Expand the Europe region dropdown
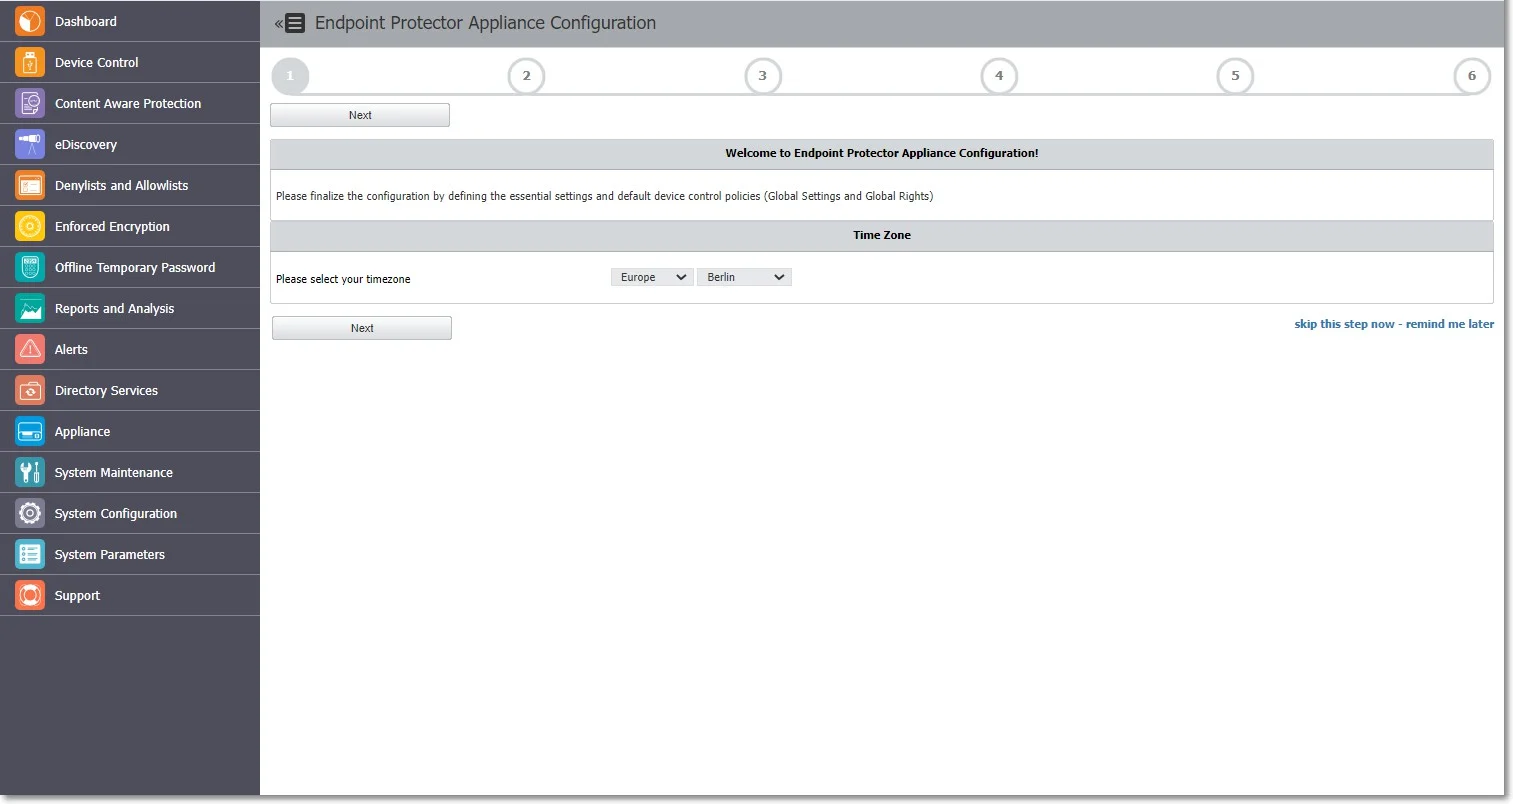 [x=652, y=277]
